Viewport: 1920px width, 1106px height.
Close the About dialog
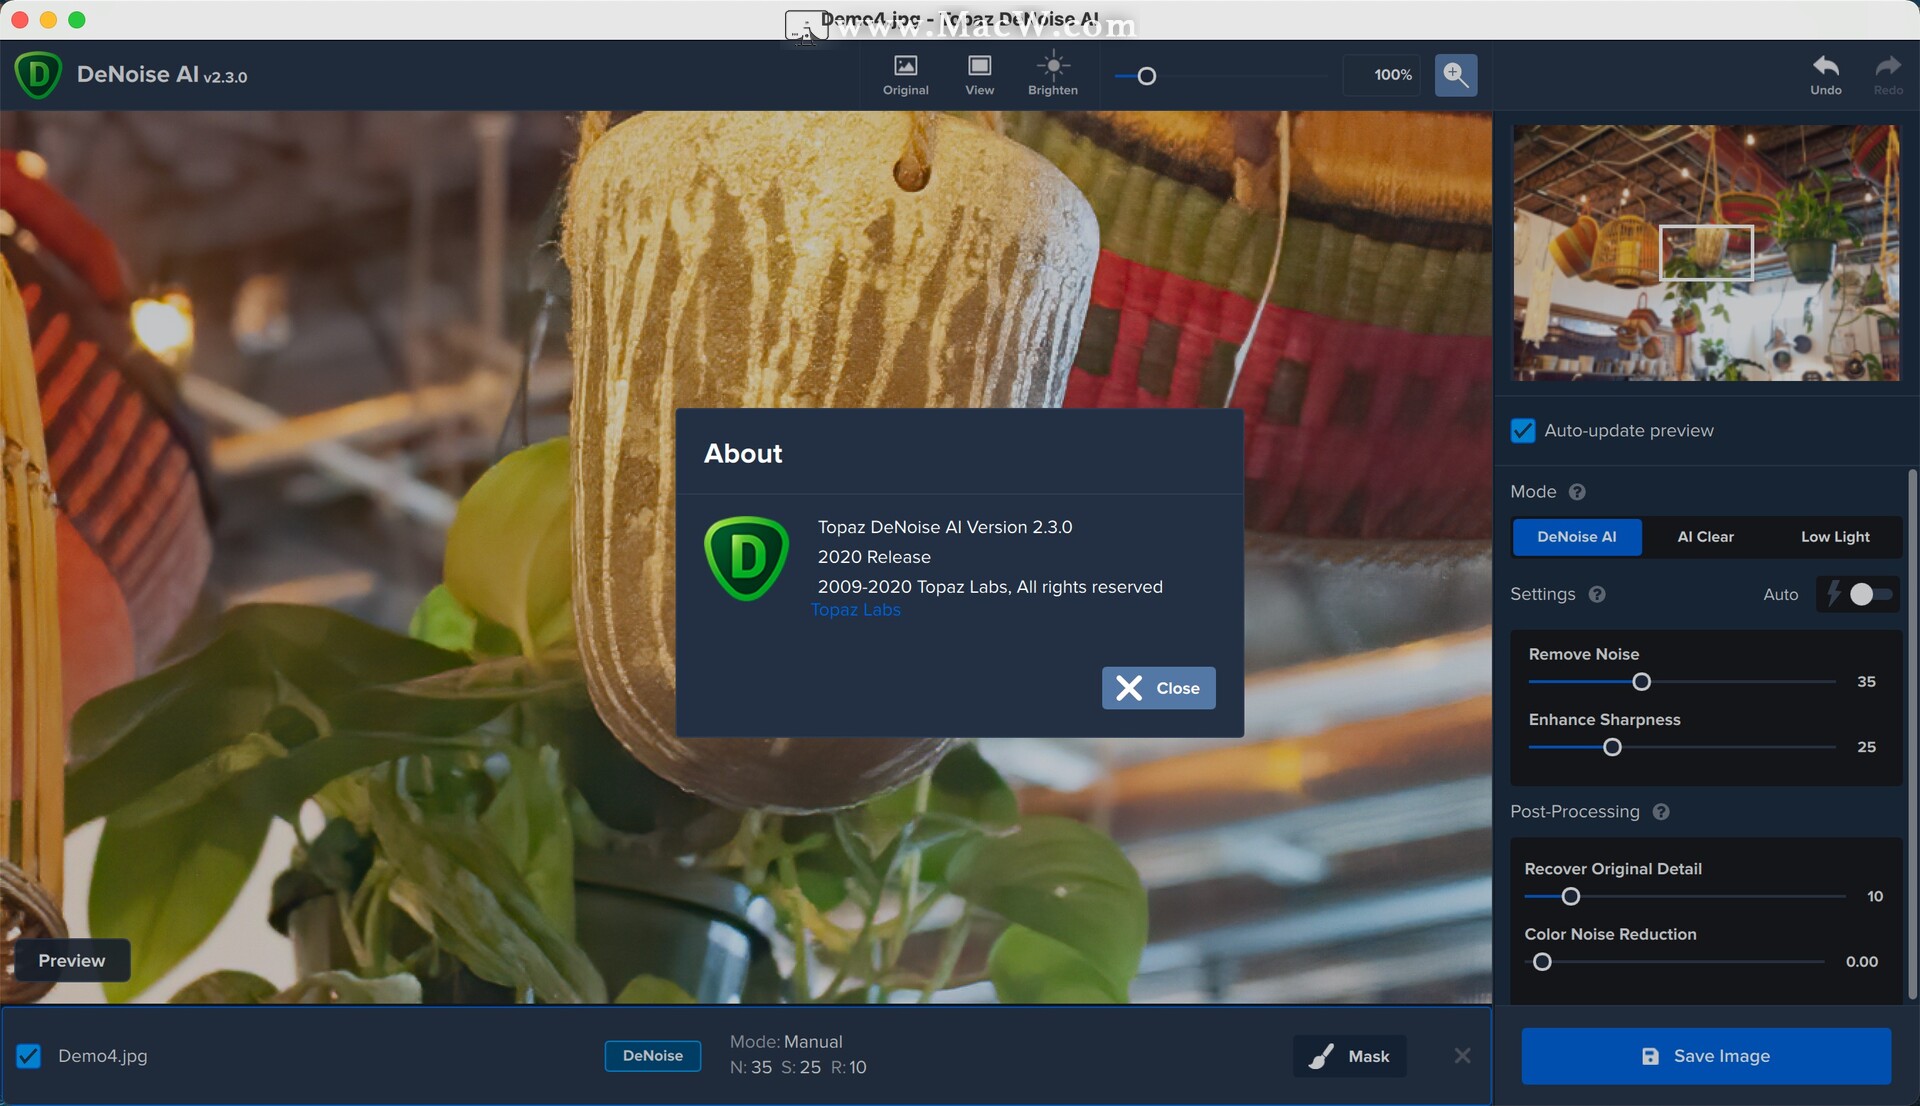pos(1158,688)
